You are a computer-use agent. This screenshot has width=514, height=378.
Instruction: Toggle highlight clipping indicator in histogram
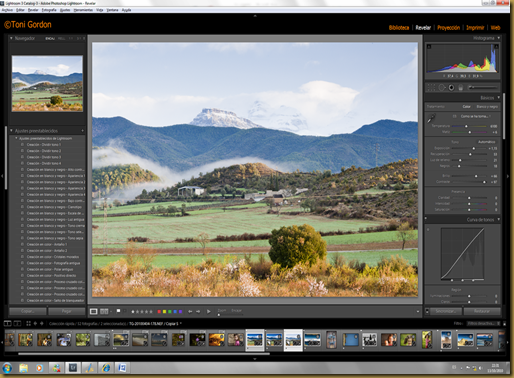pyautogui.click(x=496, y=47)
